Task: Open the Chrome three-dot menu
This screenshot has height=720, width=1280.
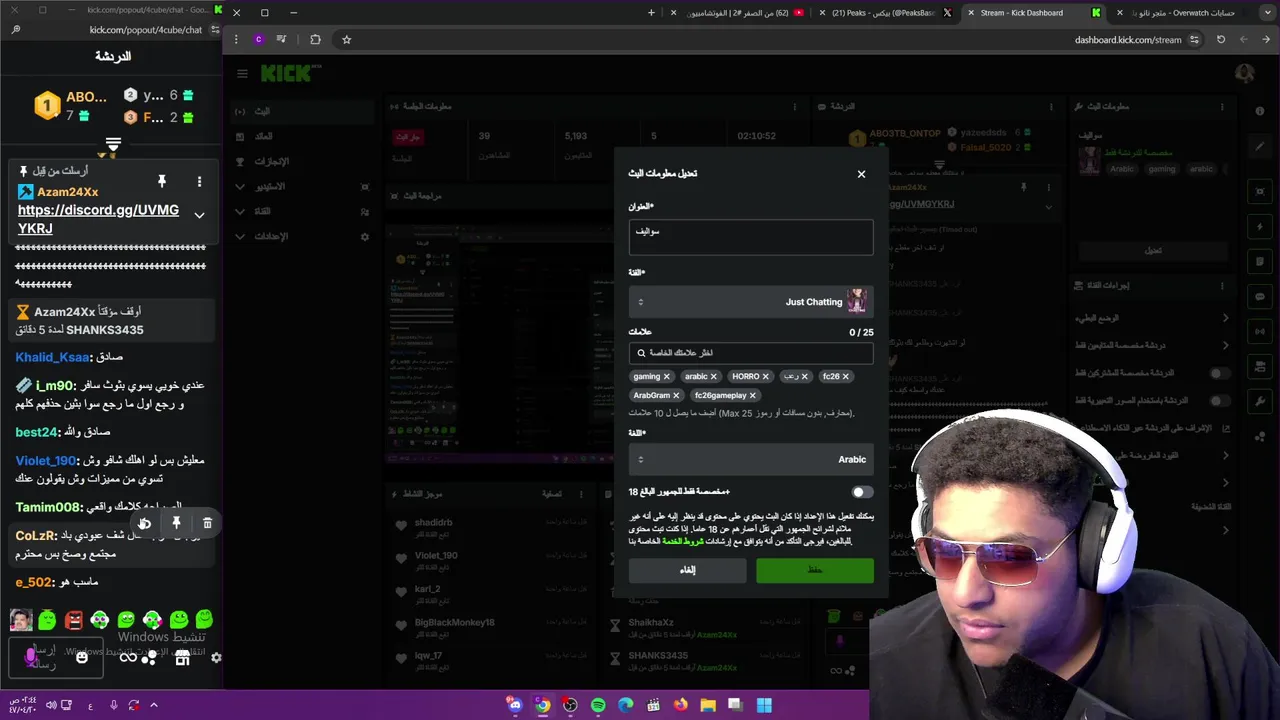Action: tap(236, 39)
